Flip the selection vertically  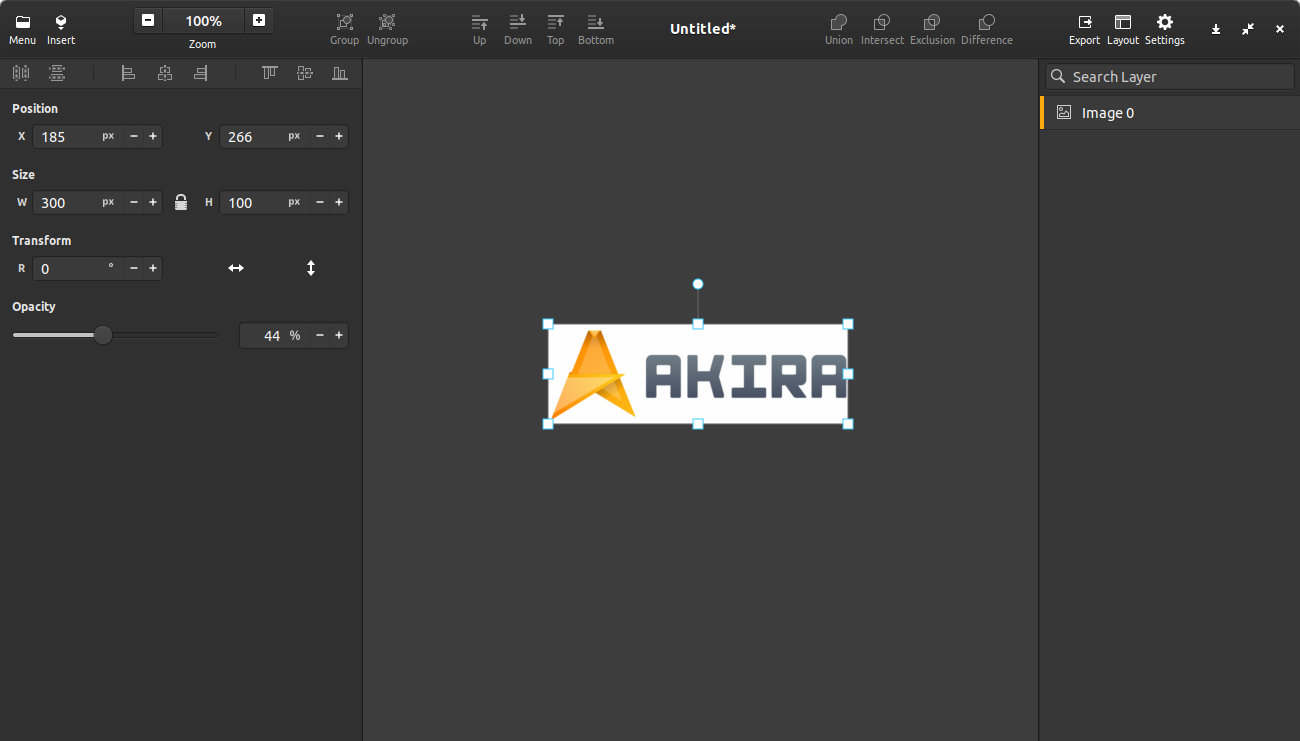[311, 268]
